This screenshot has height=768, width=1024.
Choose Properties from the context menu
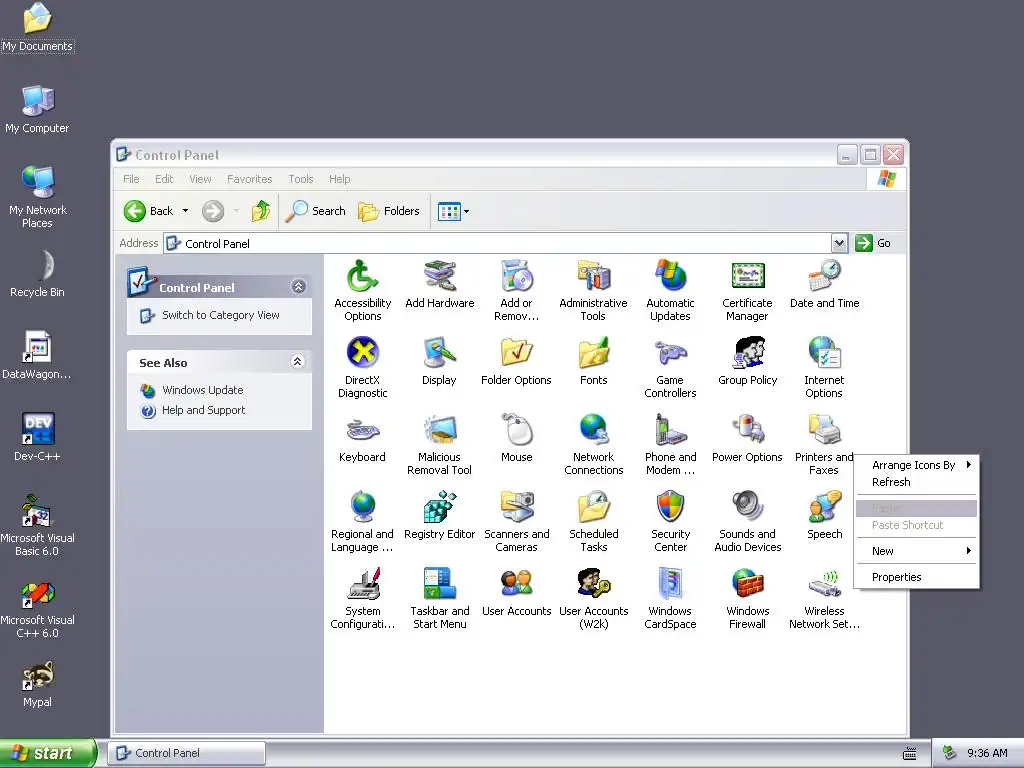[x=917, y=577]
